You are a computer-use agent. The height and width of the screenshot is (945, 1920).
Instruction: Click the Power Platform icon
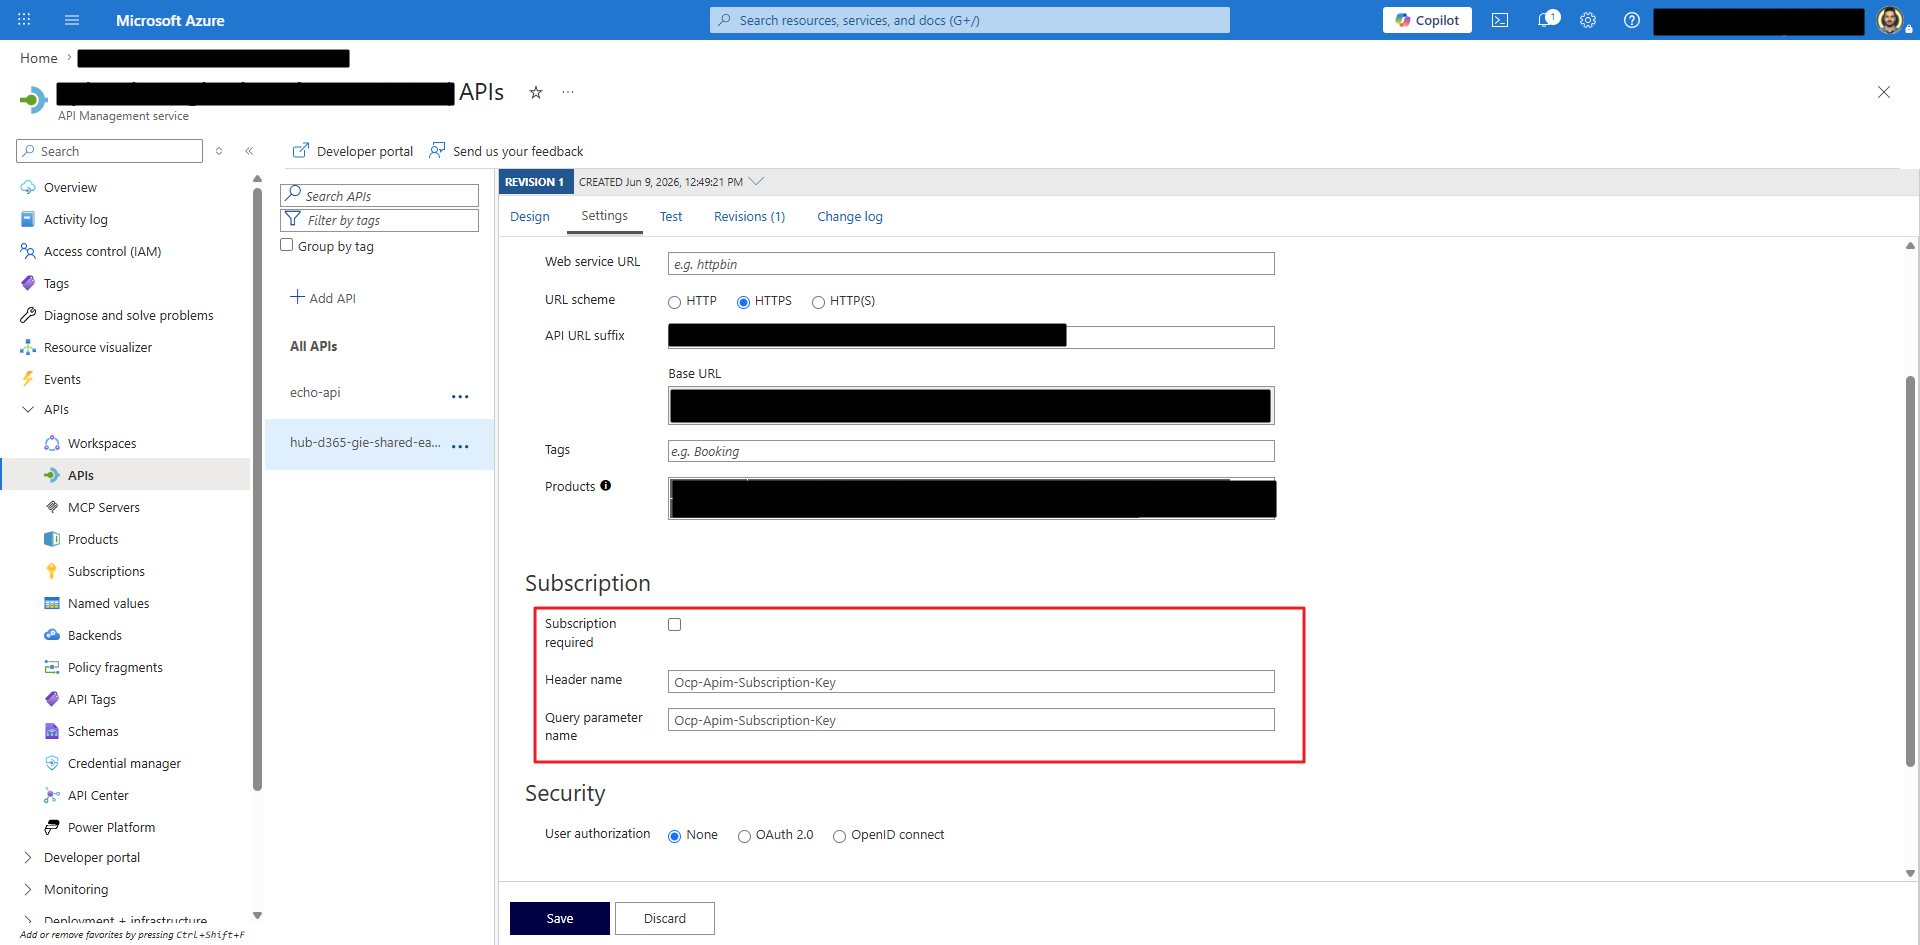tap(52, 827)
